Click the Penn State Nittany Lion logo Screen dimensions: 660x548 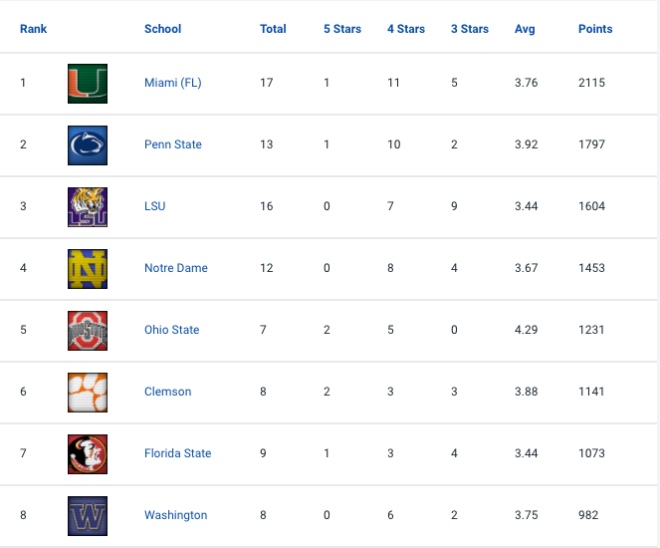[x=88, y=145]
